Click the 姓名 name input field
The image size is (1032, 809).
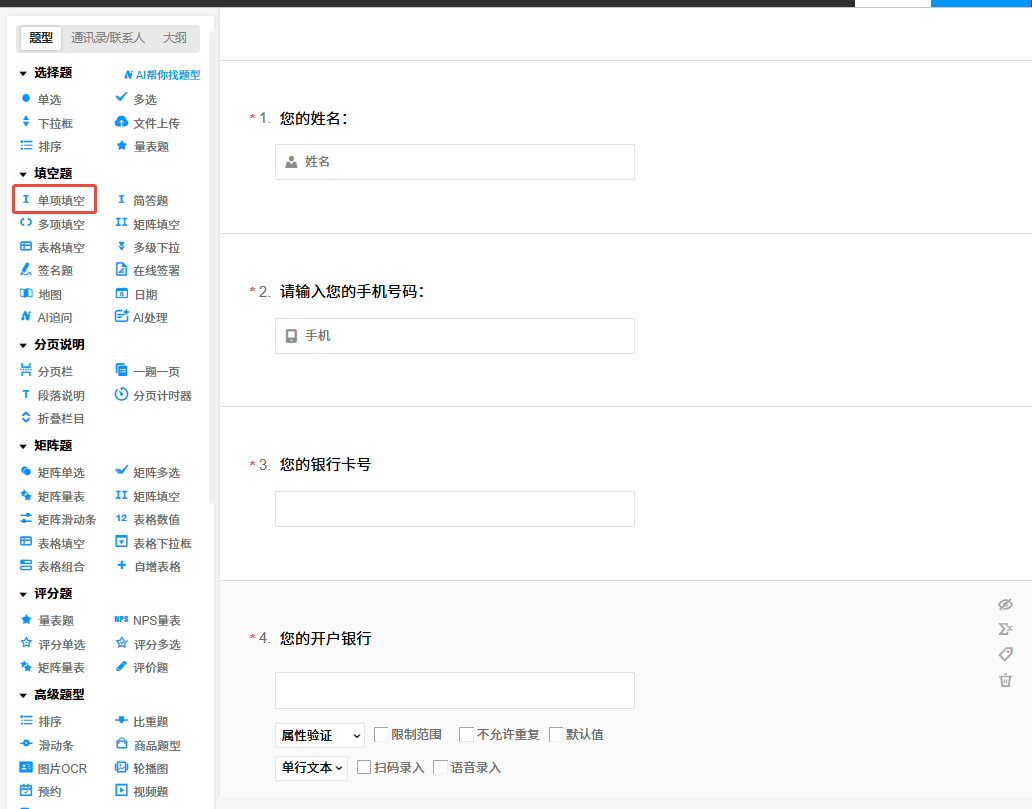coord(455,162)
